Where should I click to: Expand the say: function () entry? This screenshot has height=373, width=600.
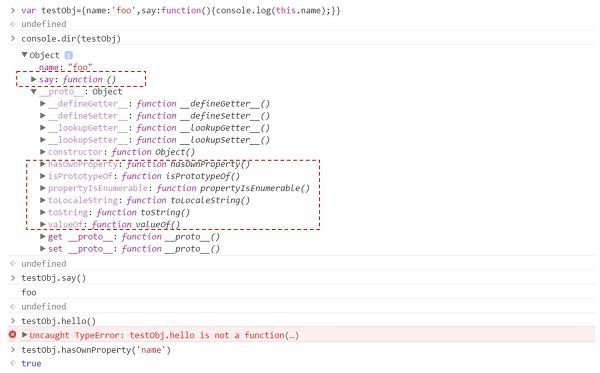pyautogui.click(x=34, y=79)
